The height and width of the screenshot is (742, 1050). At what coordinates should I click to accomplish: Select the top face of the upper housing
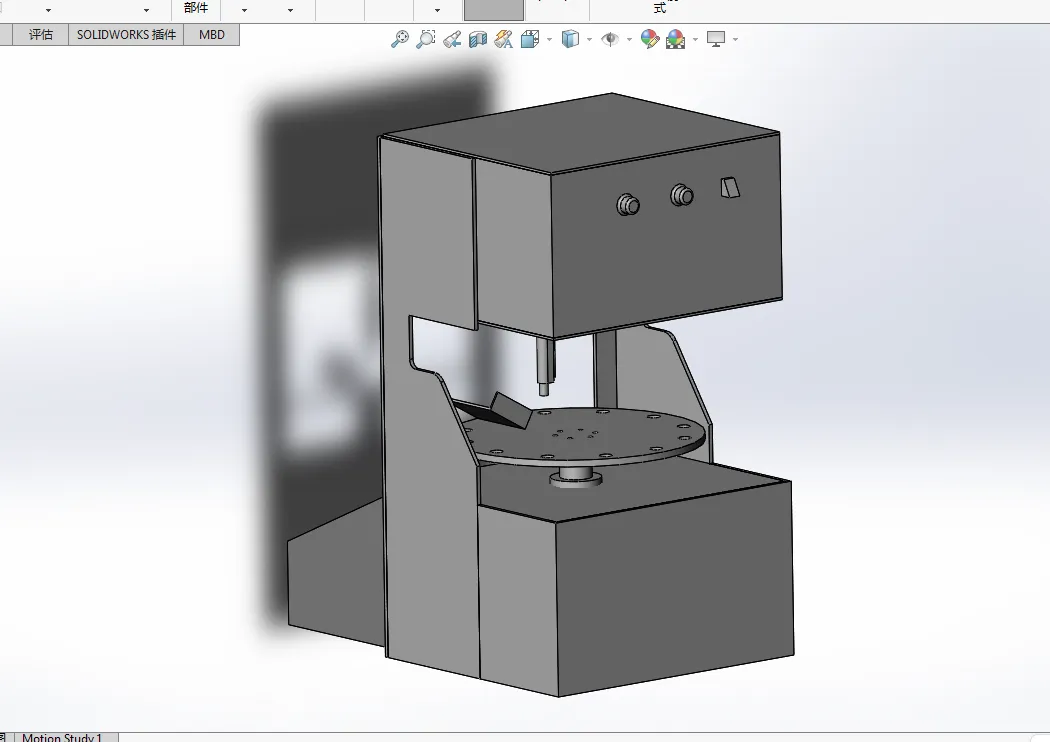(581, 133)
